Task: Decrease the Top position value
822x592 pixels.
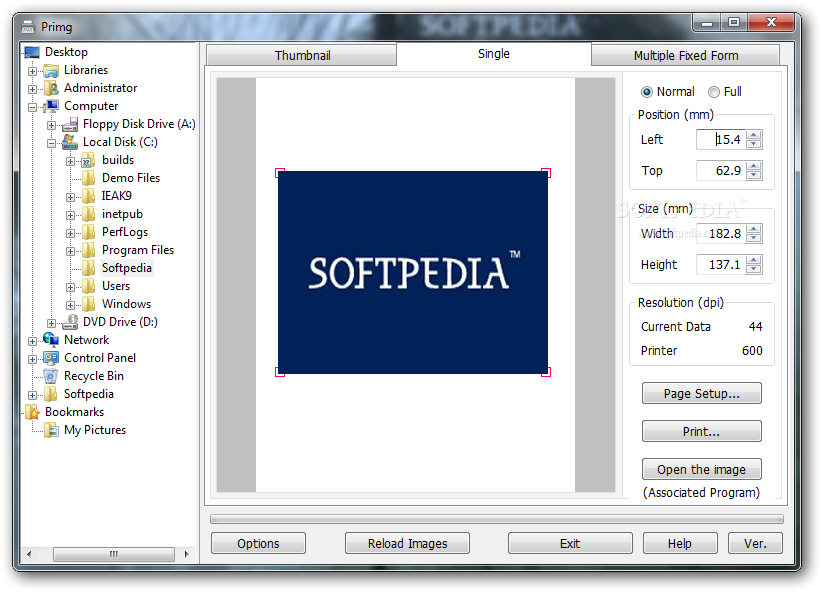Action: click(x=754, y=176)
